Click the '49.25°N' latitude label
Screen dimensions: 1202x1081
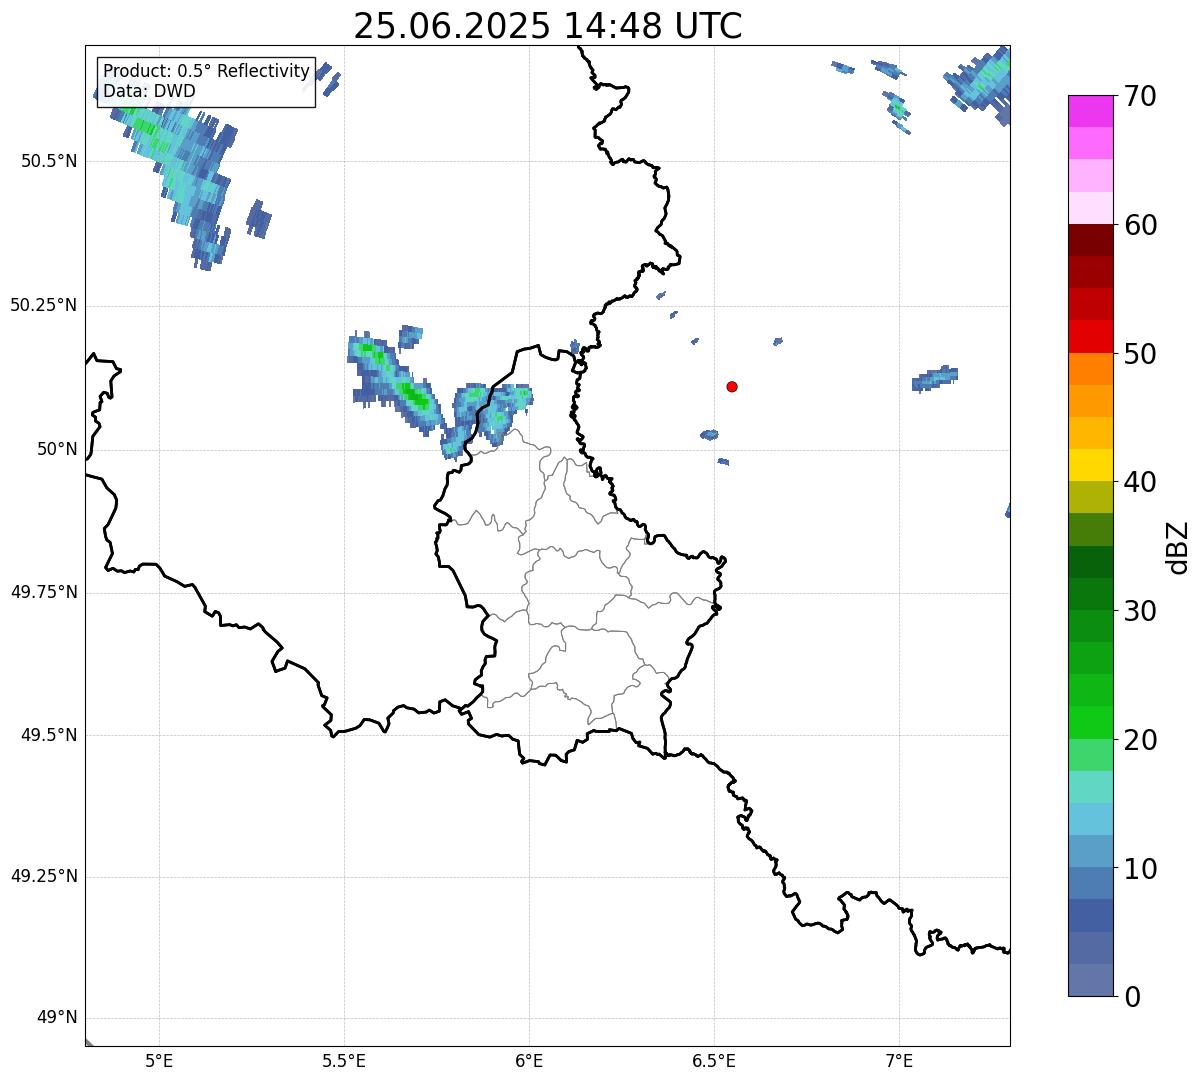44,876
